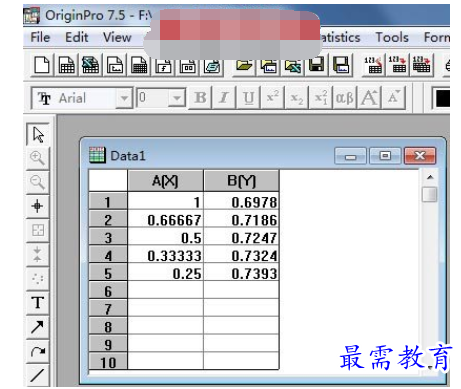Select the Draw Data tool

click(x=38, y=278)
